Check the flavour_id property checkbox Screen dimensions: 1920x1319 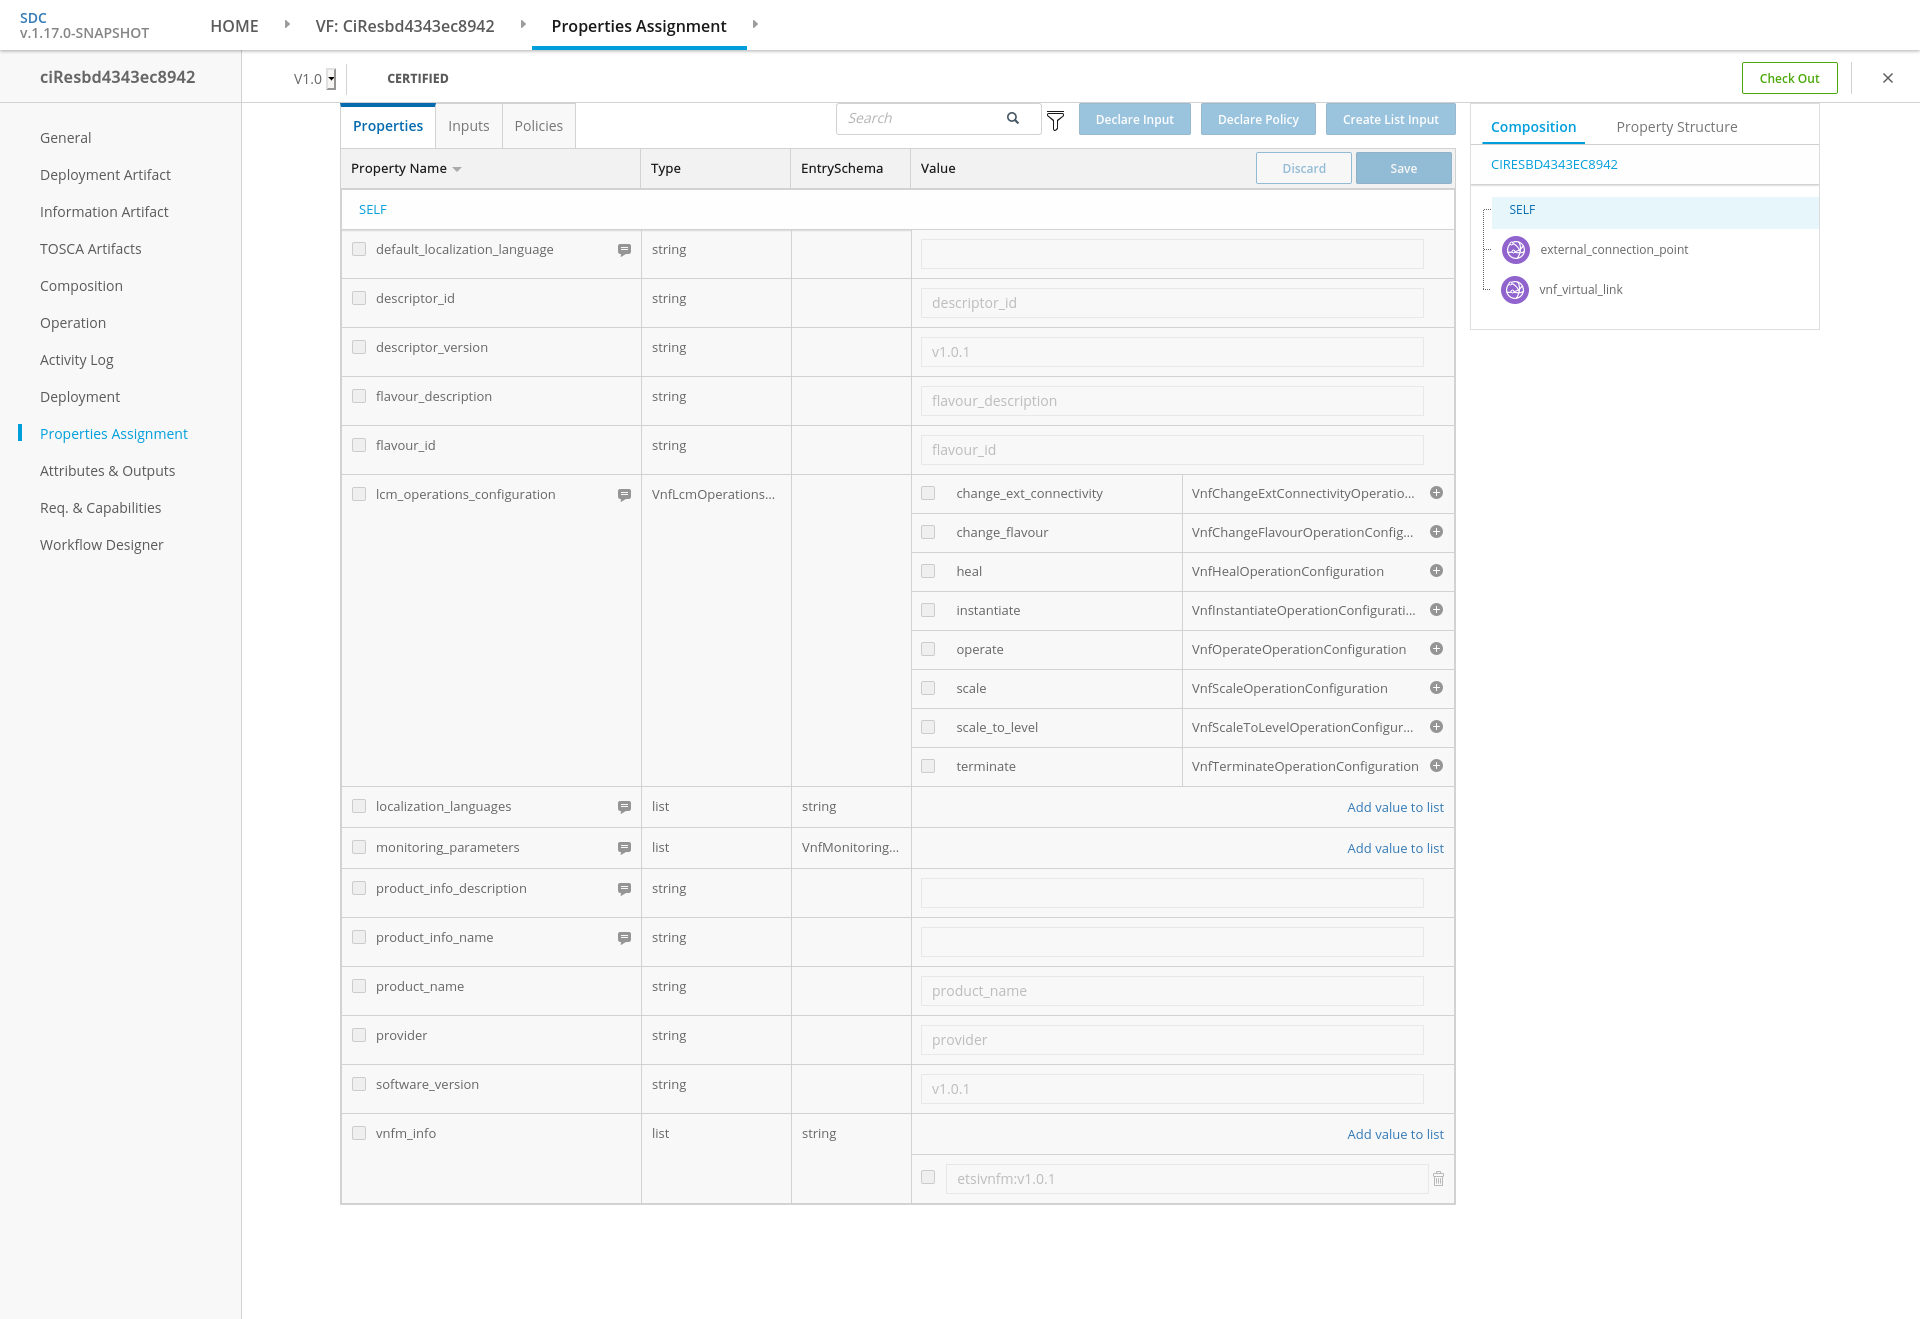[359, 445]
